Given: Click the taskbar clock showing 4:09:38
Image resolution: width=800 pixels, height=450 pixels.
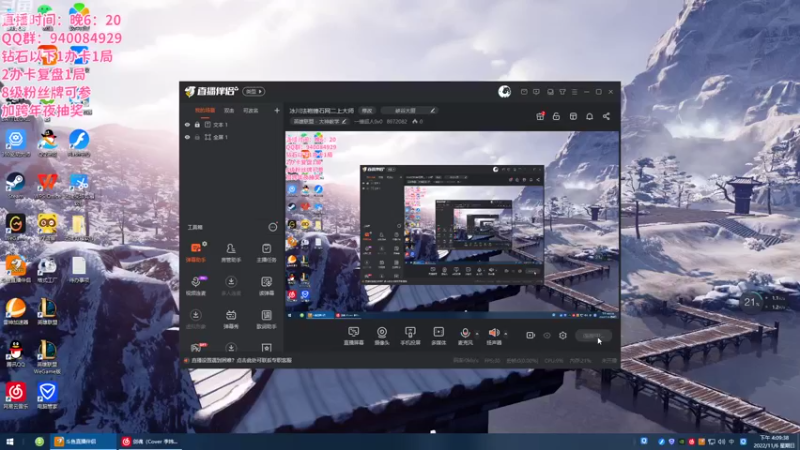Looking at the screenshot, I should [774, 442].
